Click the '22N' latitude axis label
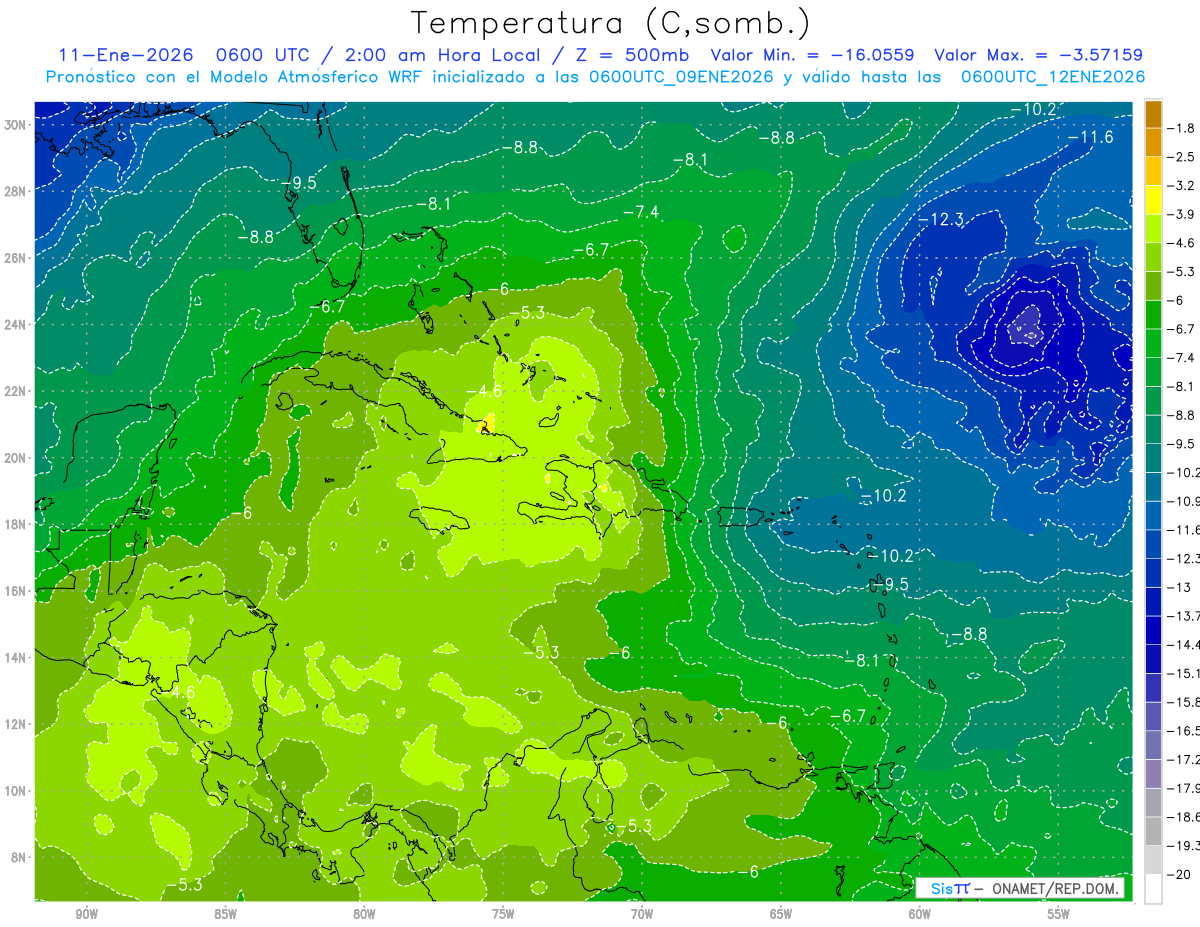Screen dimensions: 1200x927 tap(17, 391)
